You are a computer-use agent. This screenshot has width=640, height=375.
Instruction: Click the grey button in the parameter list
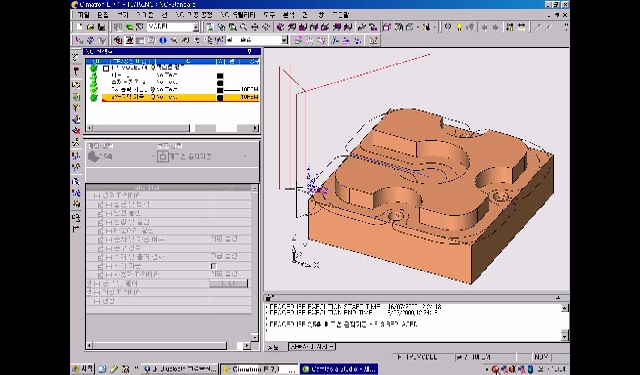tap(229, 283)
